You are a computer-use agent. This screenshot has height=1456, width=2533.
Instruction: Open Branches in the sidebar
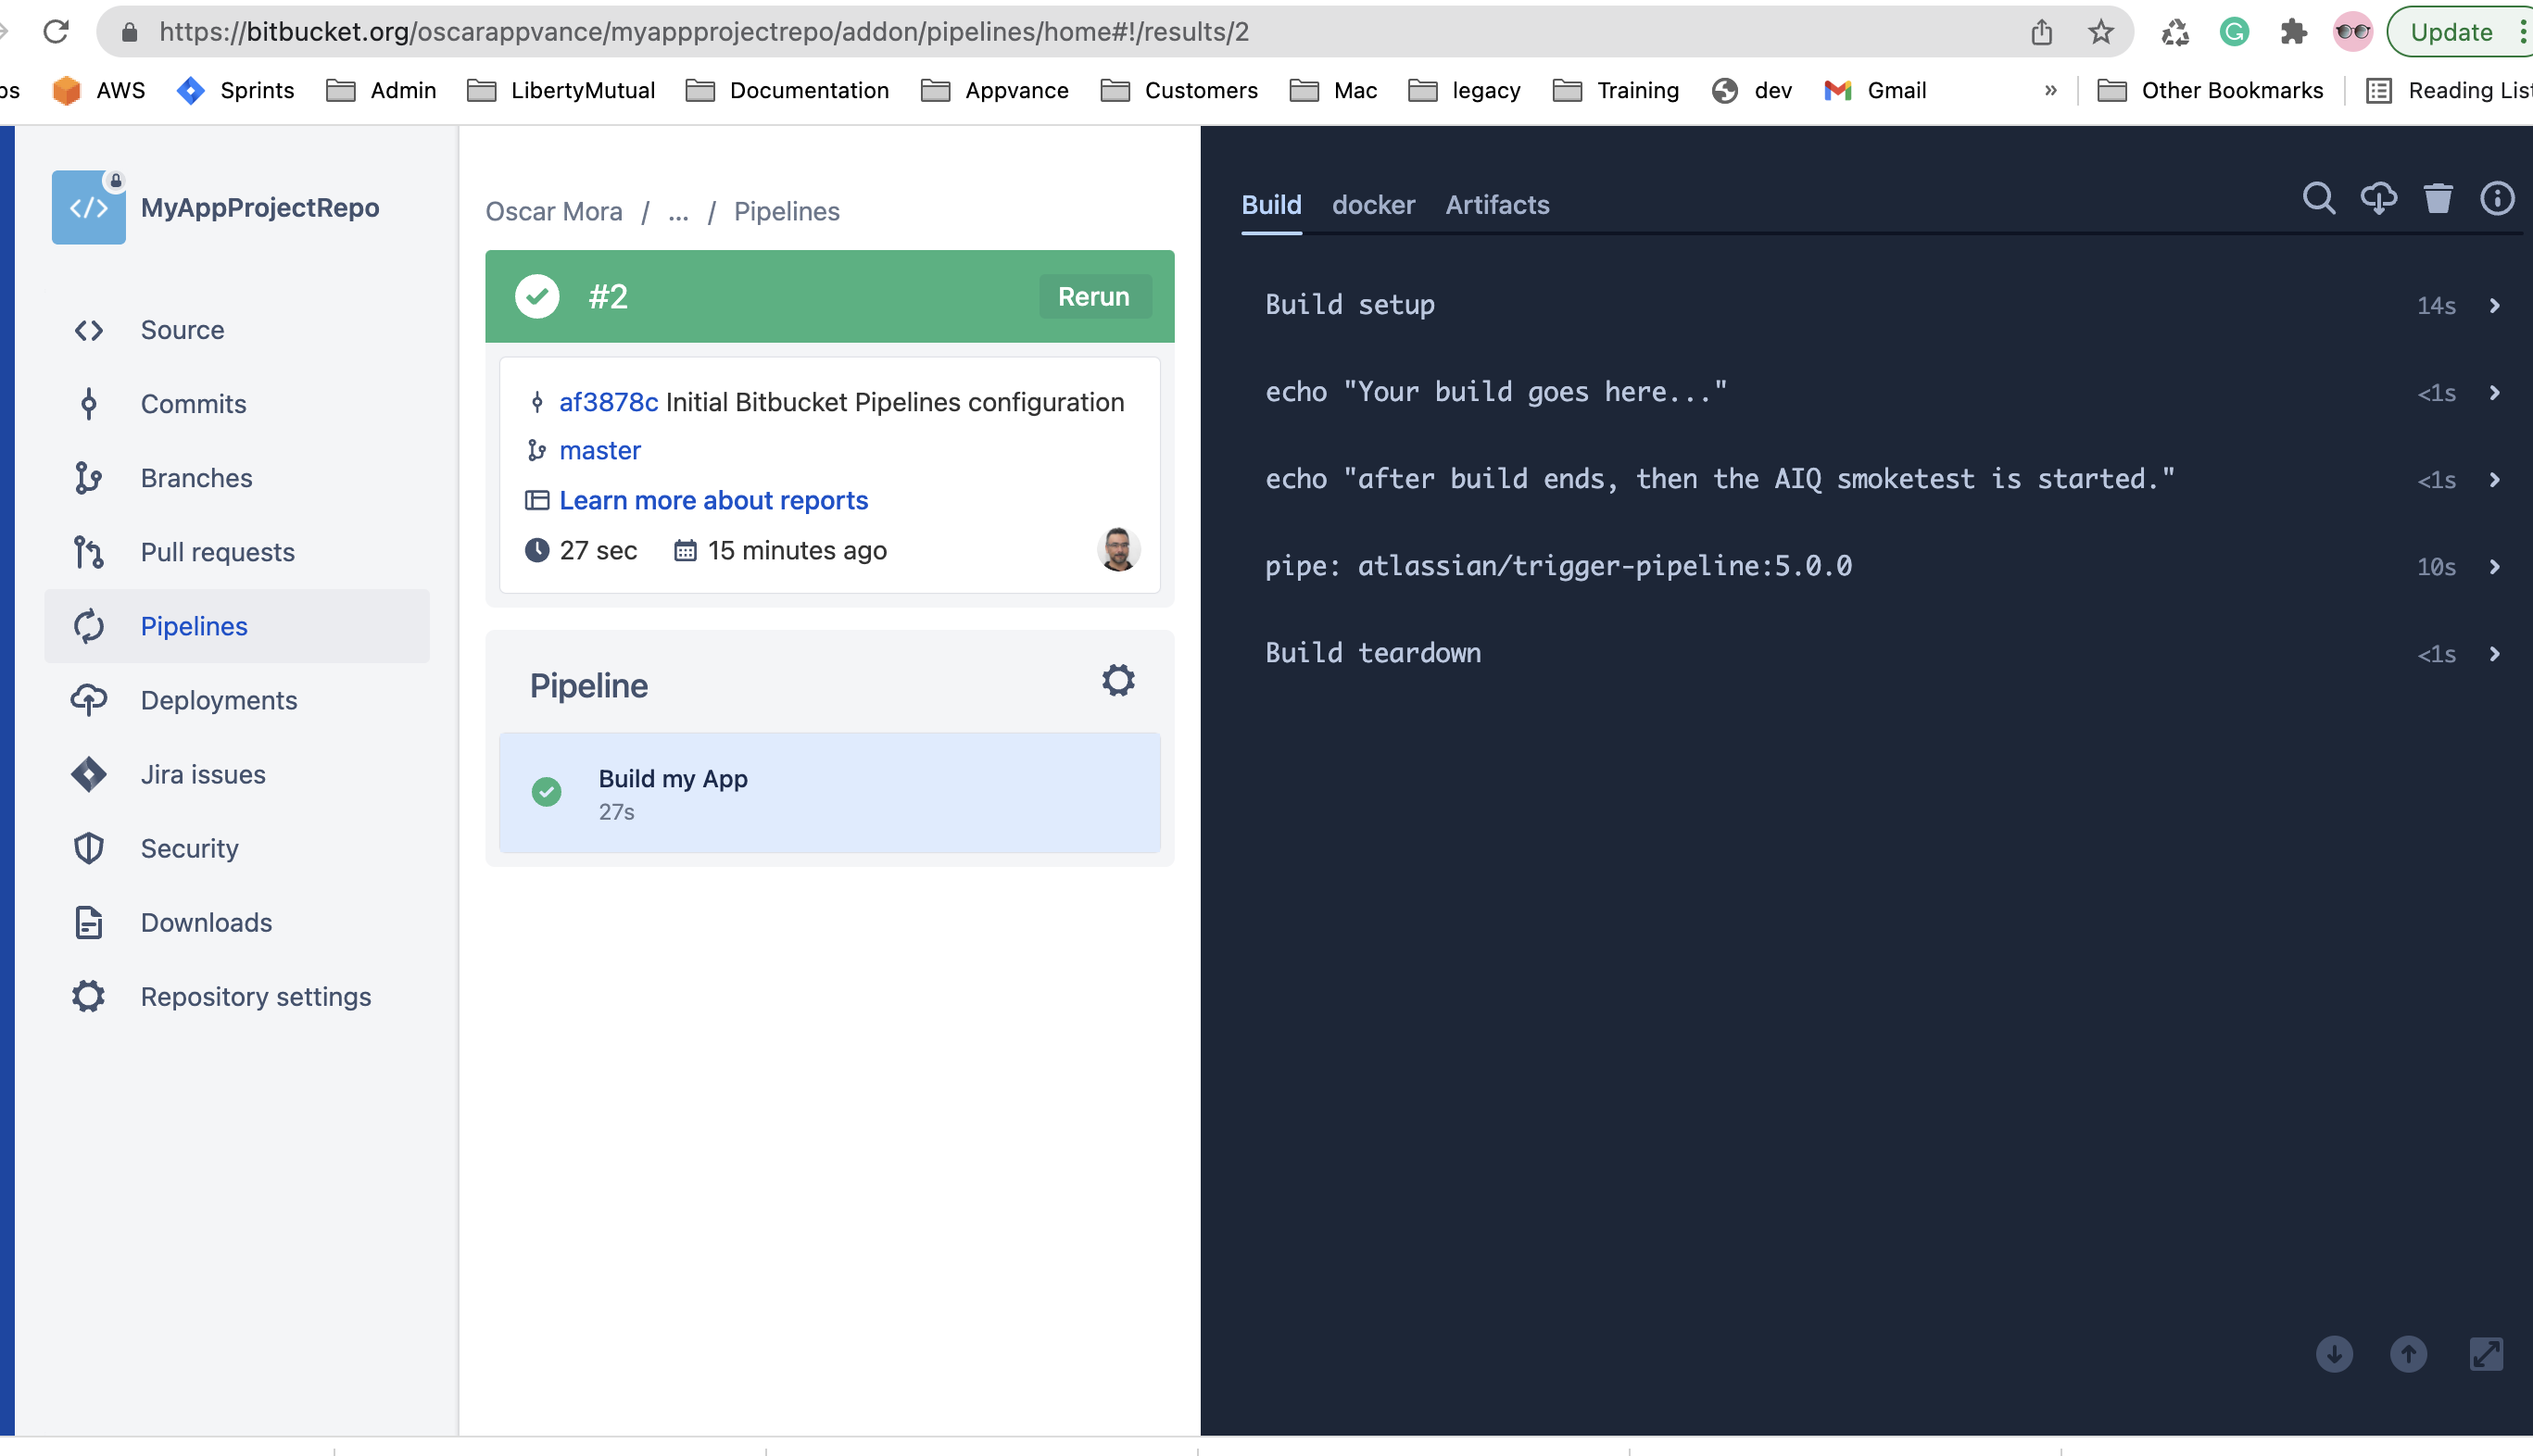(237, 478)
